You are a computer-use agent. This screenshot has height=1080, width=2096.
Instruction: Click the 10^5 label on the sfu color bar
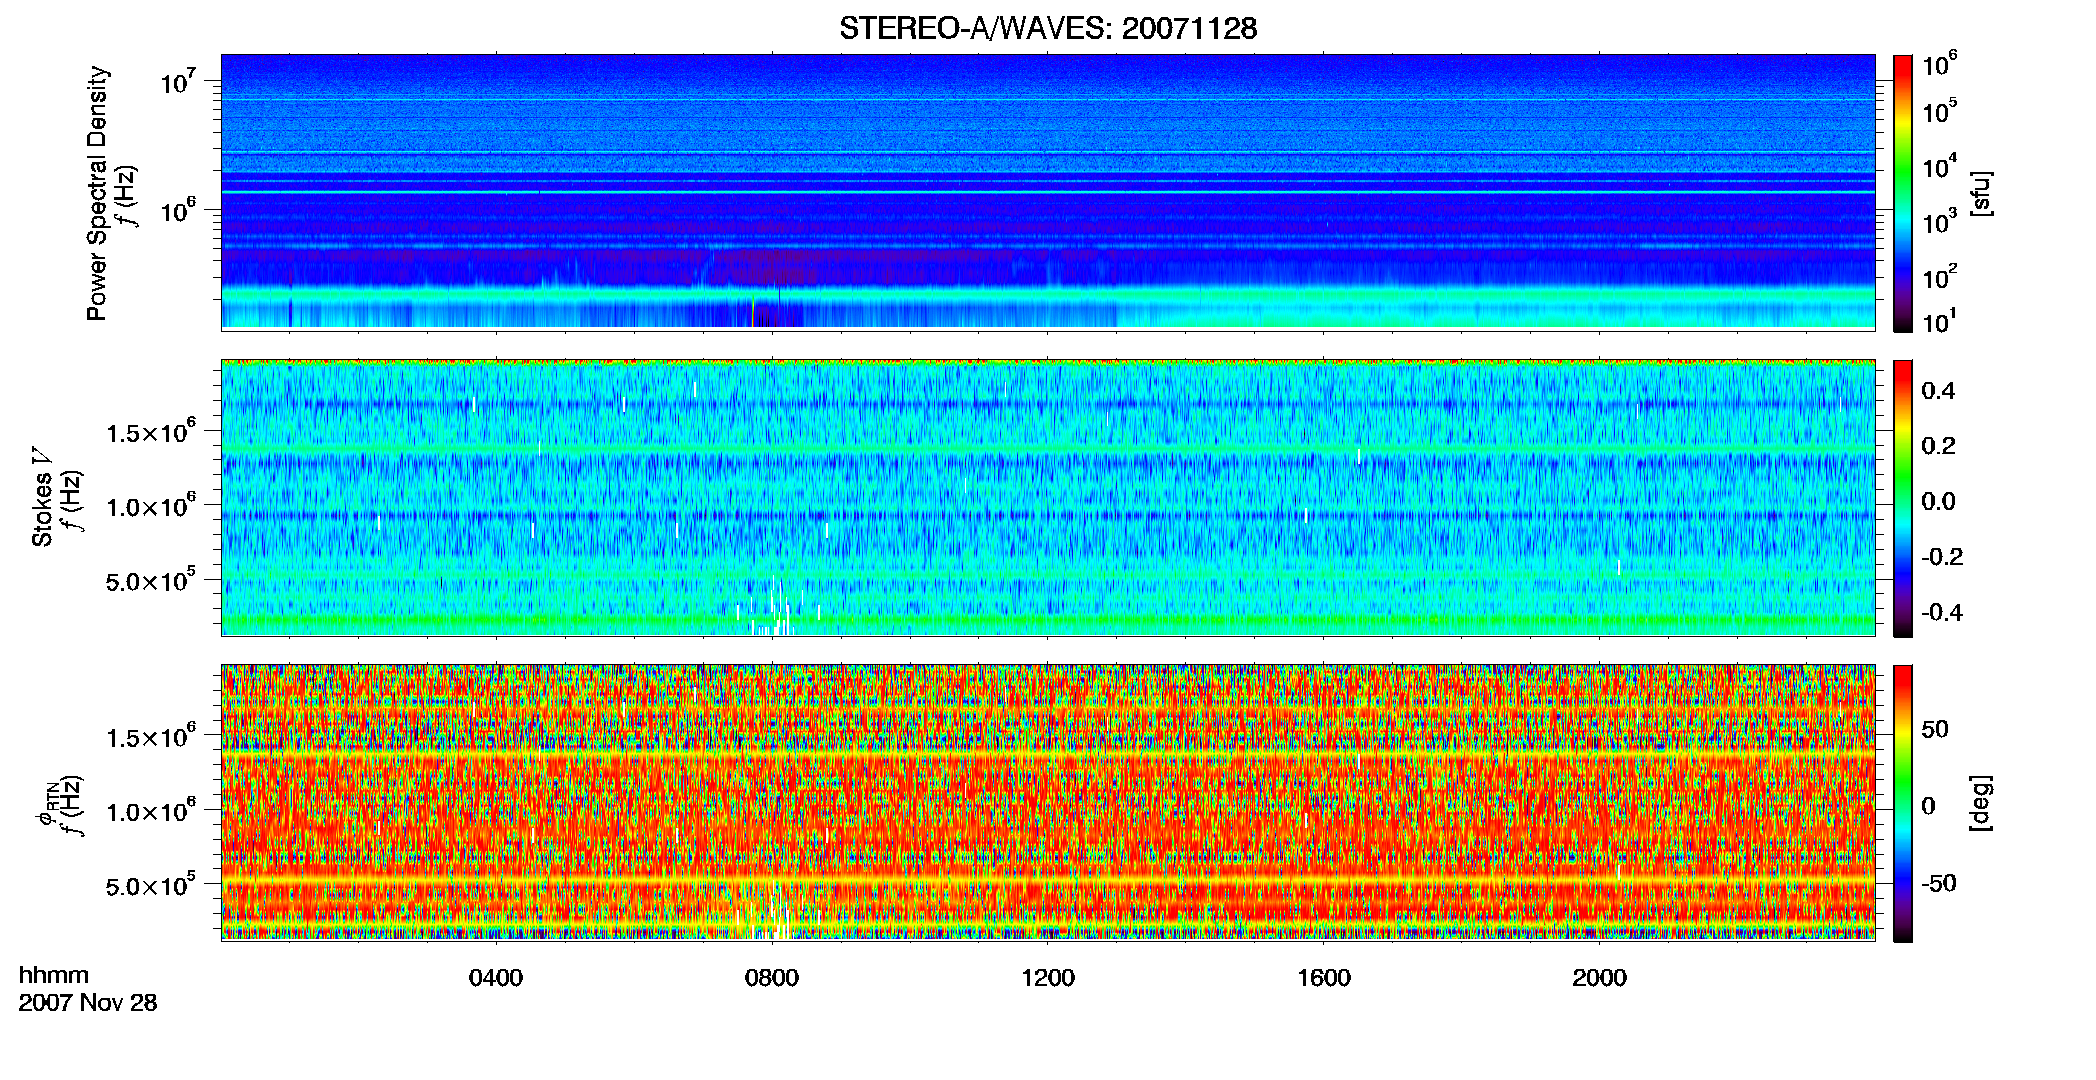point(1939,111)
